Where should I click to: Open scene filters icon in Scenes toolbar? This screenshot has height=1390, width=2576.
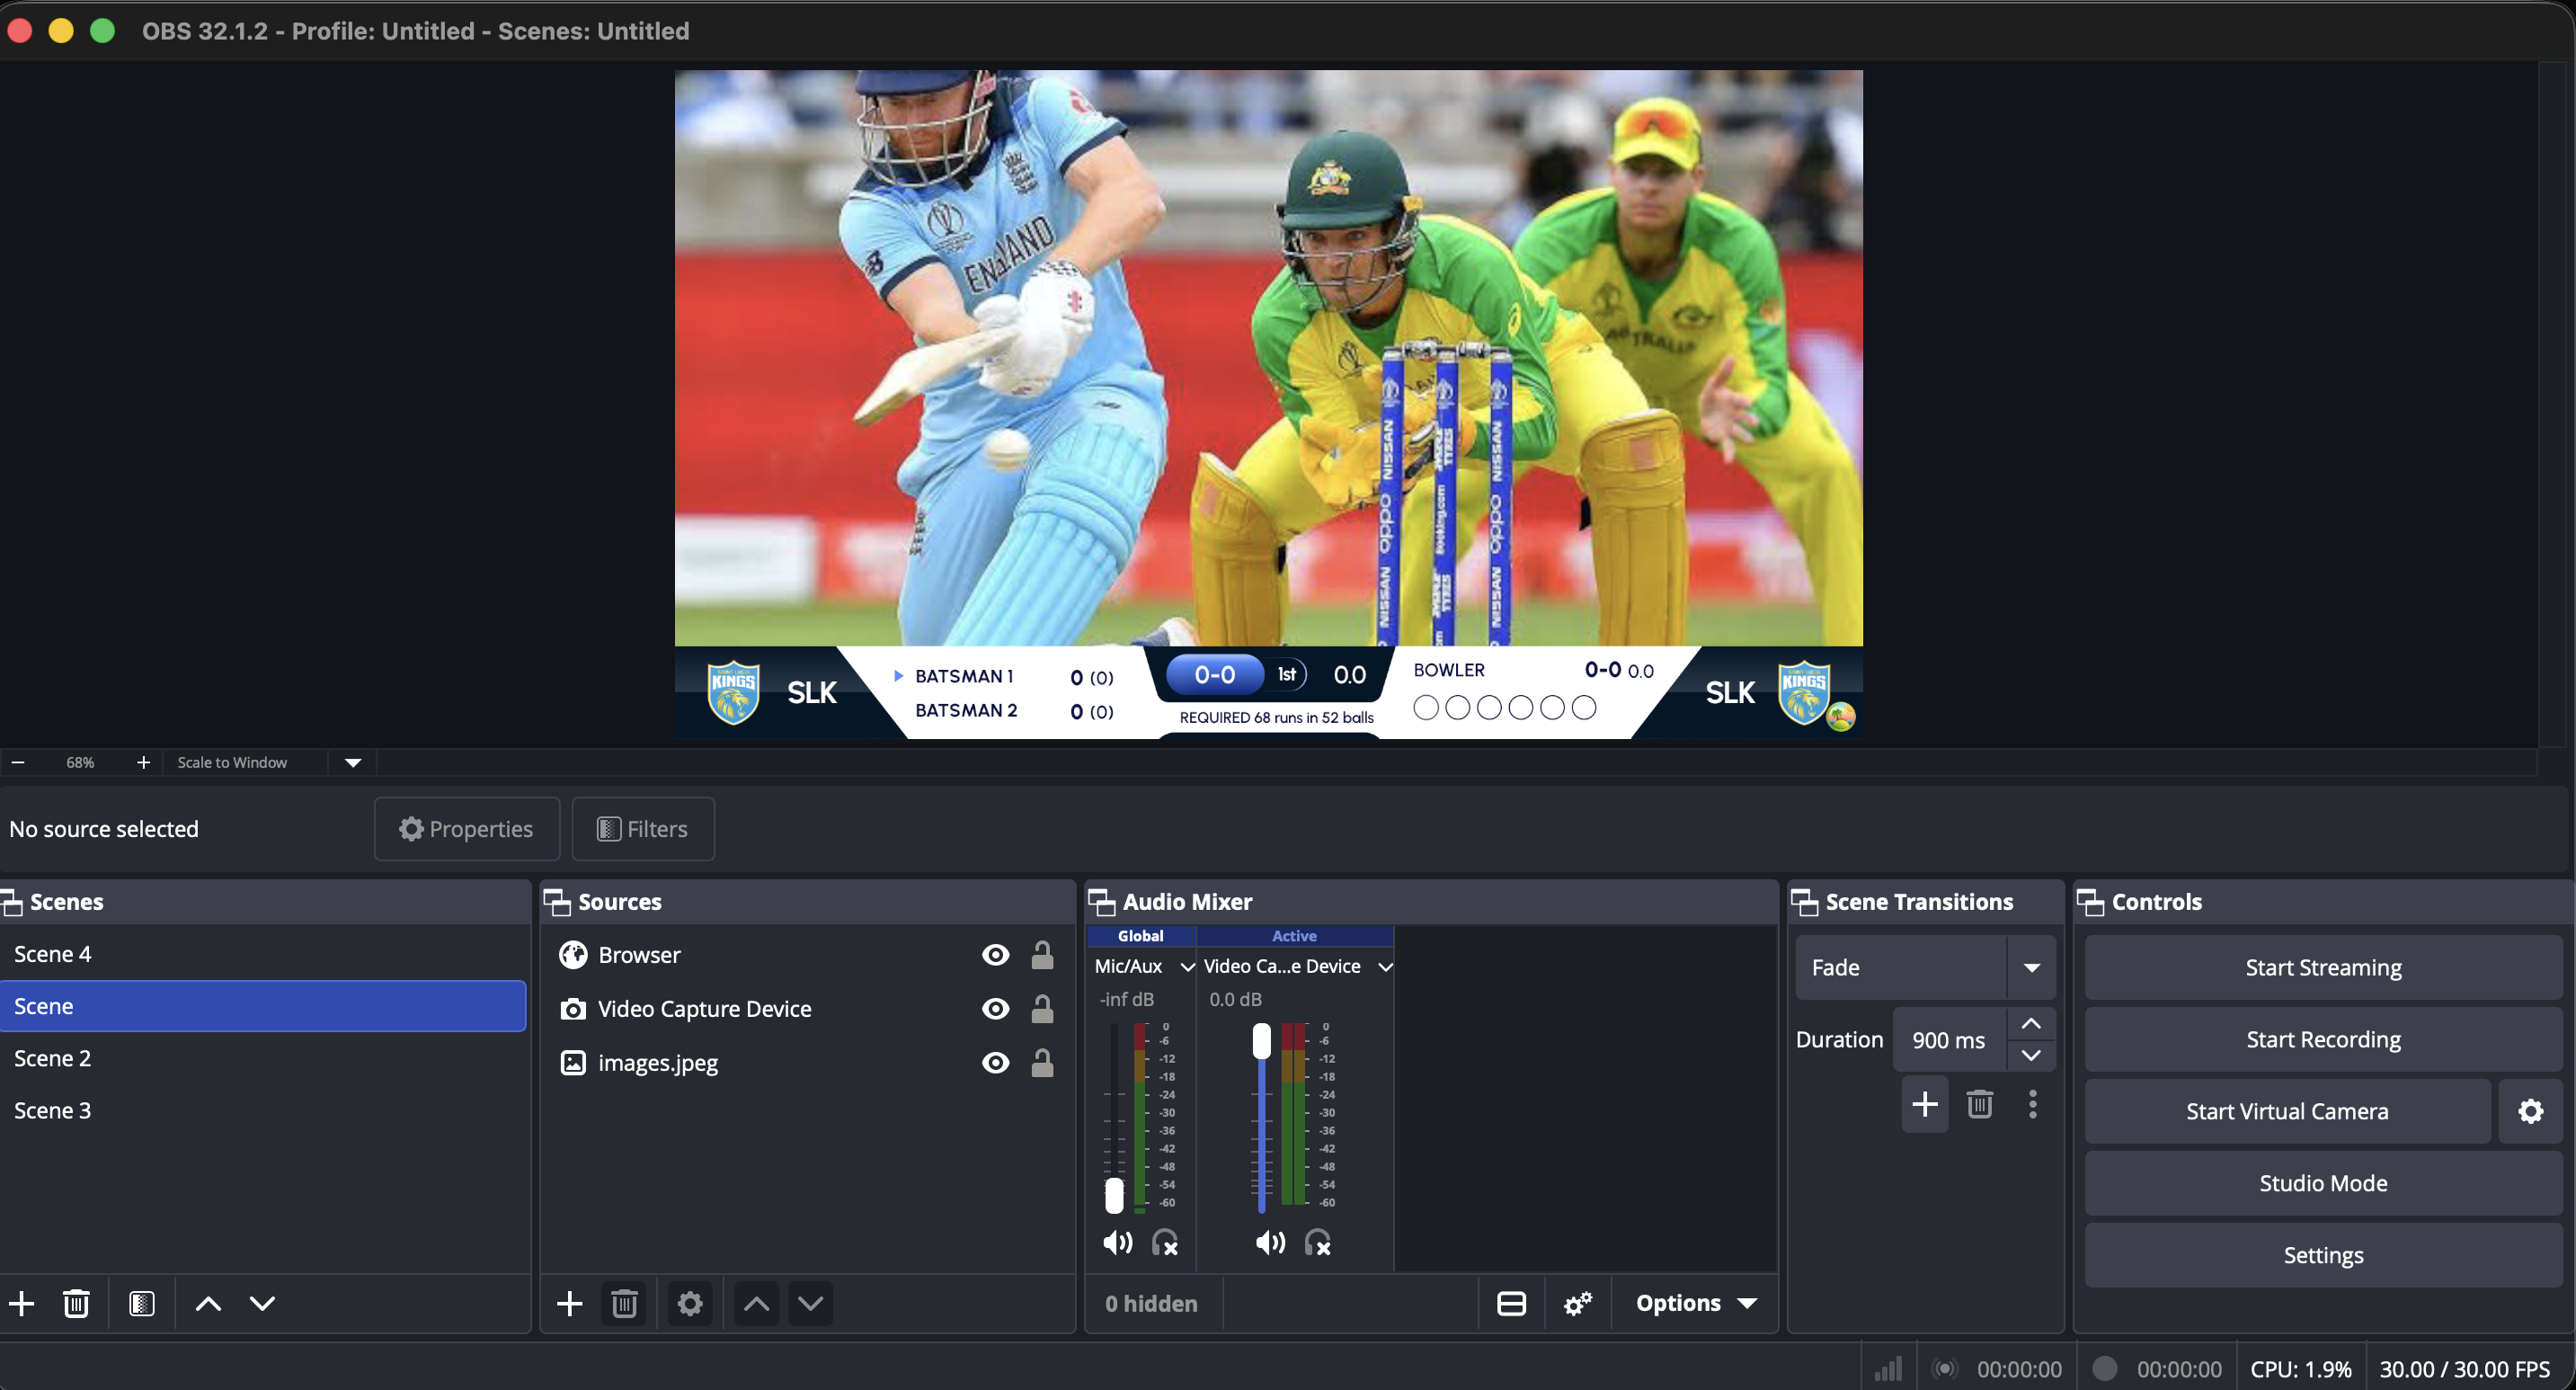(142, 1303)
